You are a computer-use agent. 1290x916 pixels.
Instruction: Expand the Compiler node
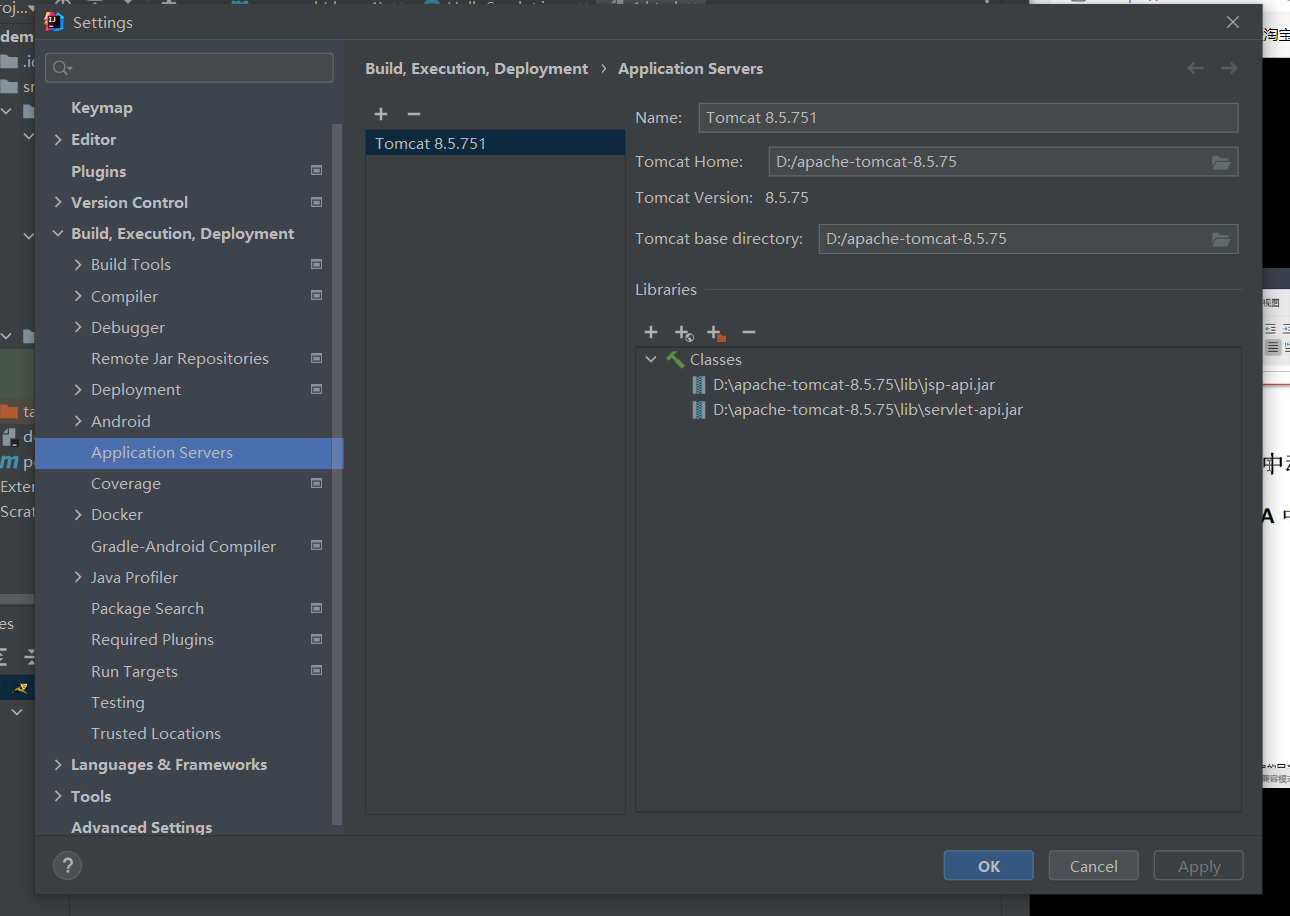click(x=78, y=296)
